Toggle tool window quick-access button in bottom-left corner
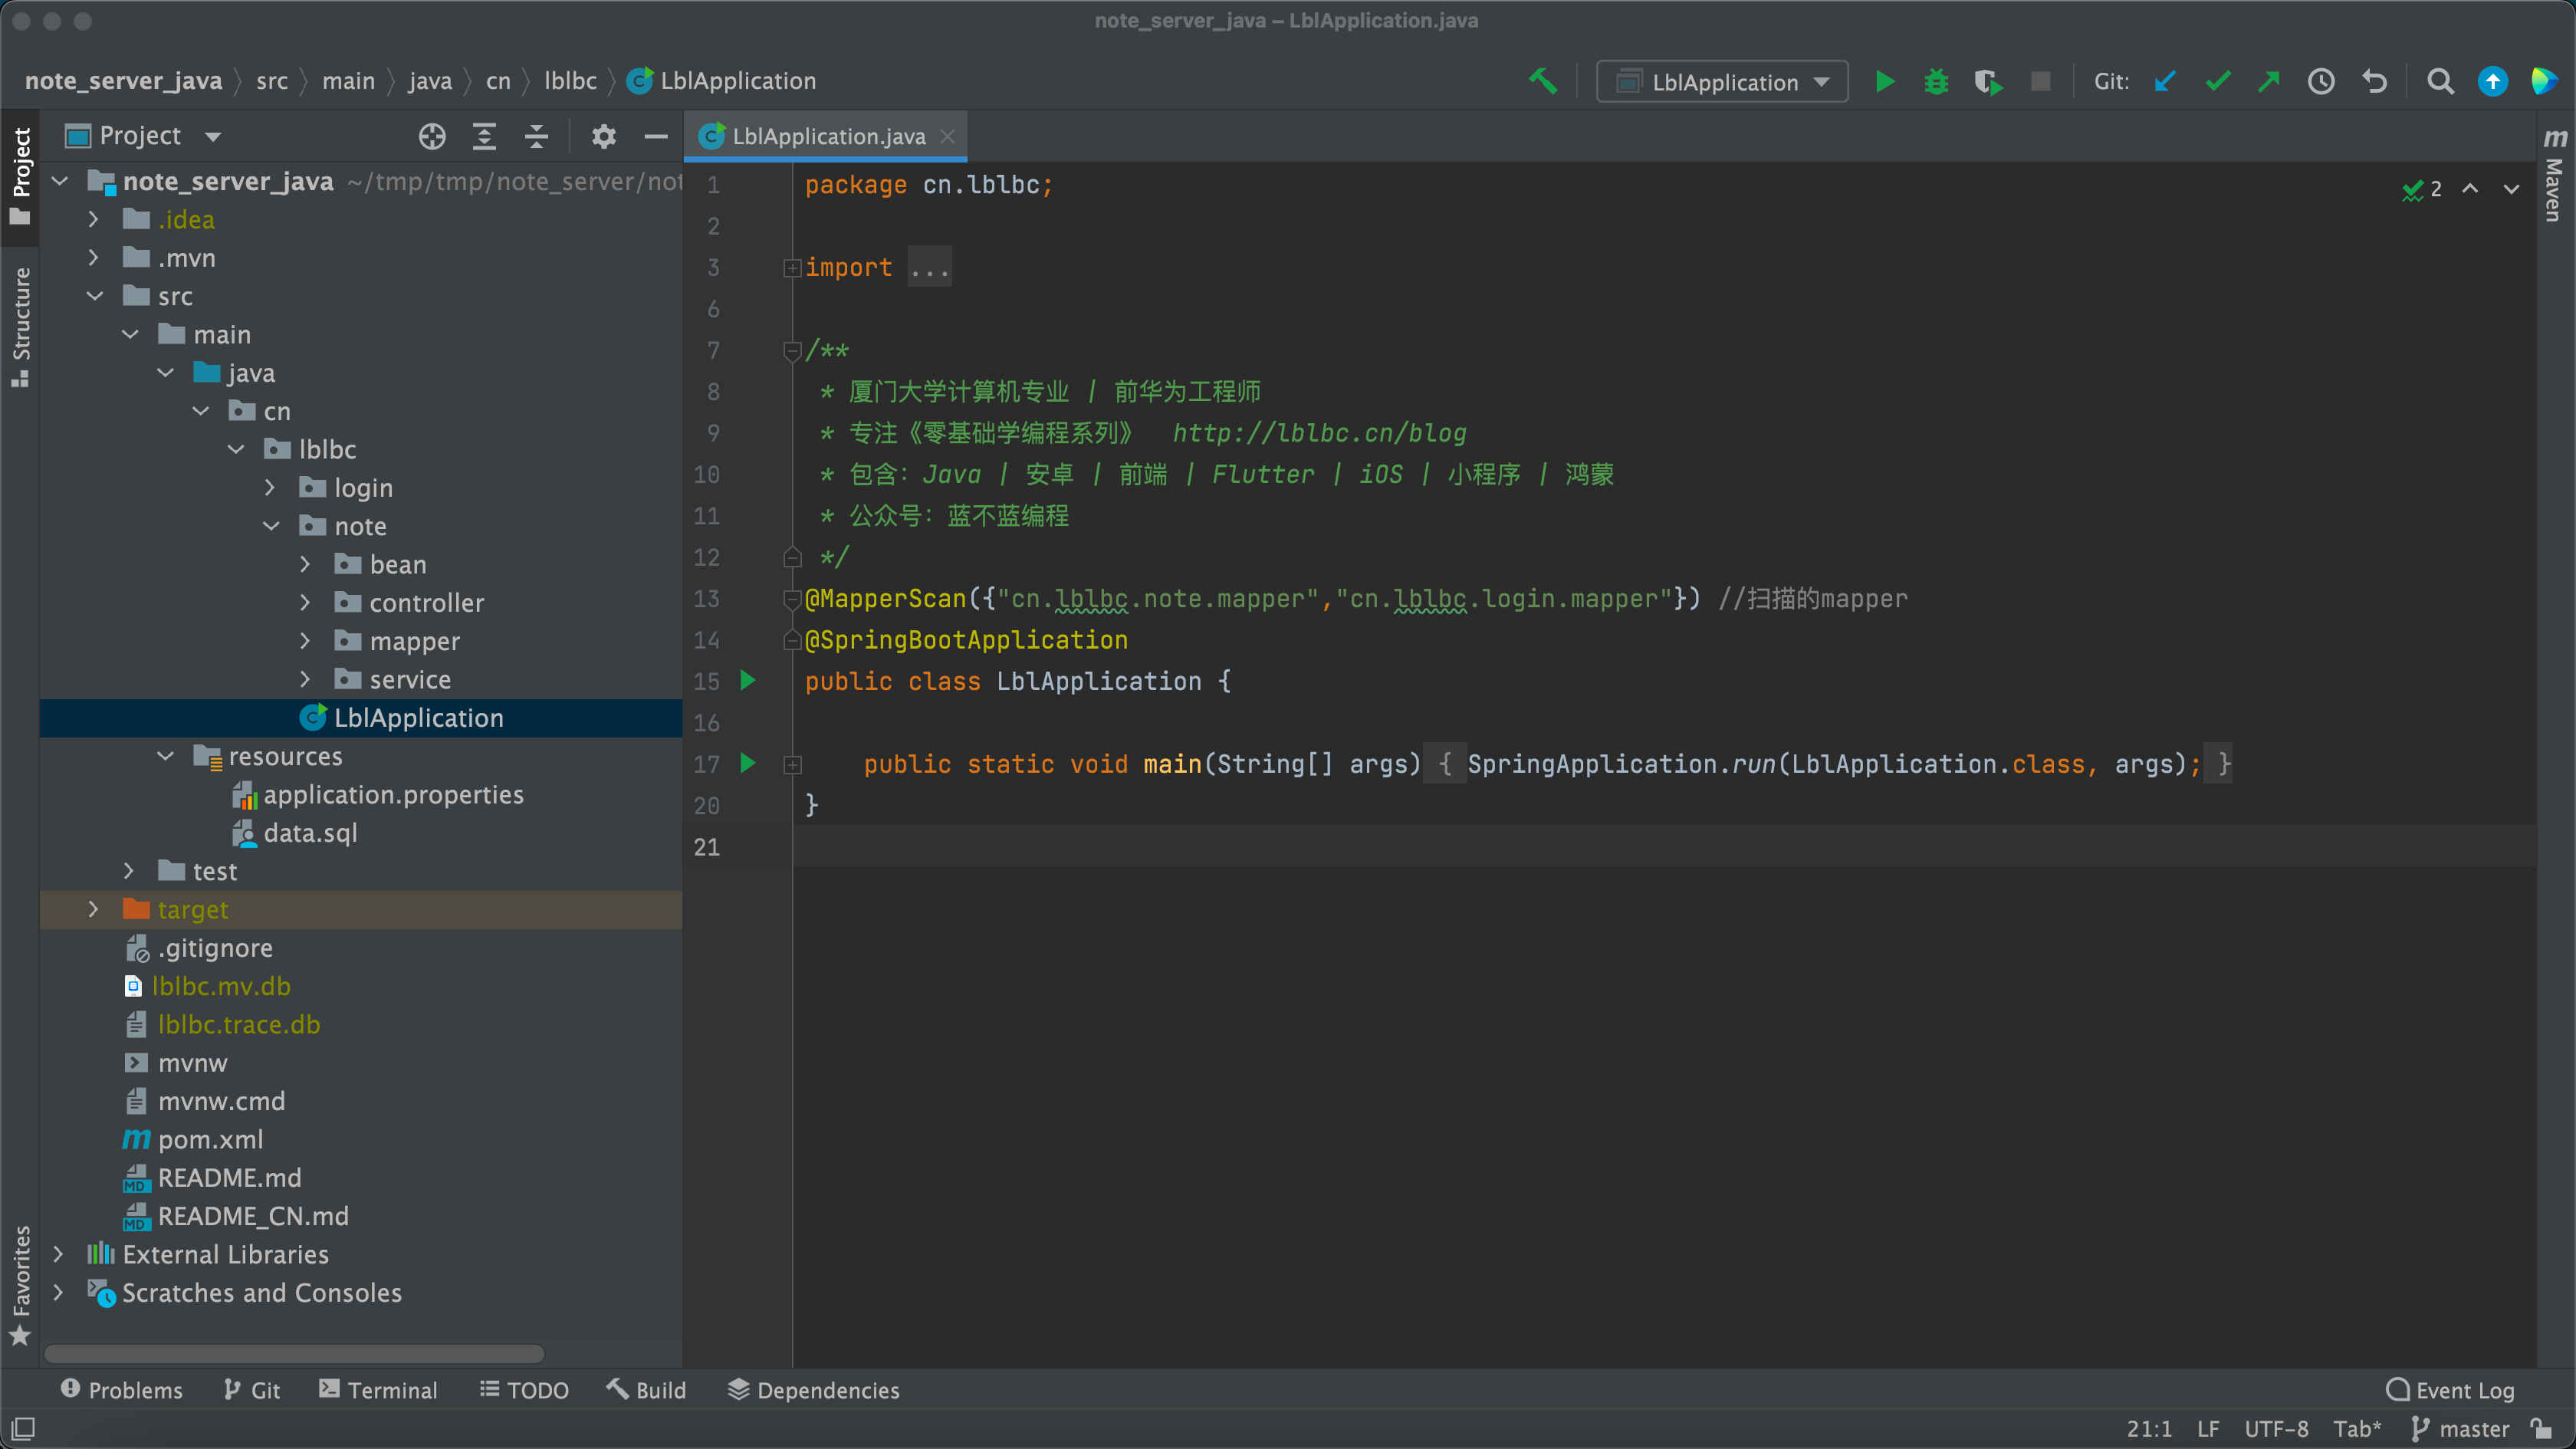Viewport: 2576px width, 1449px height. [22, 1428]
